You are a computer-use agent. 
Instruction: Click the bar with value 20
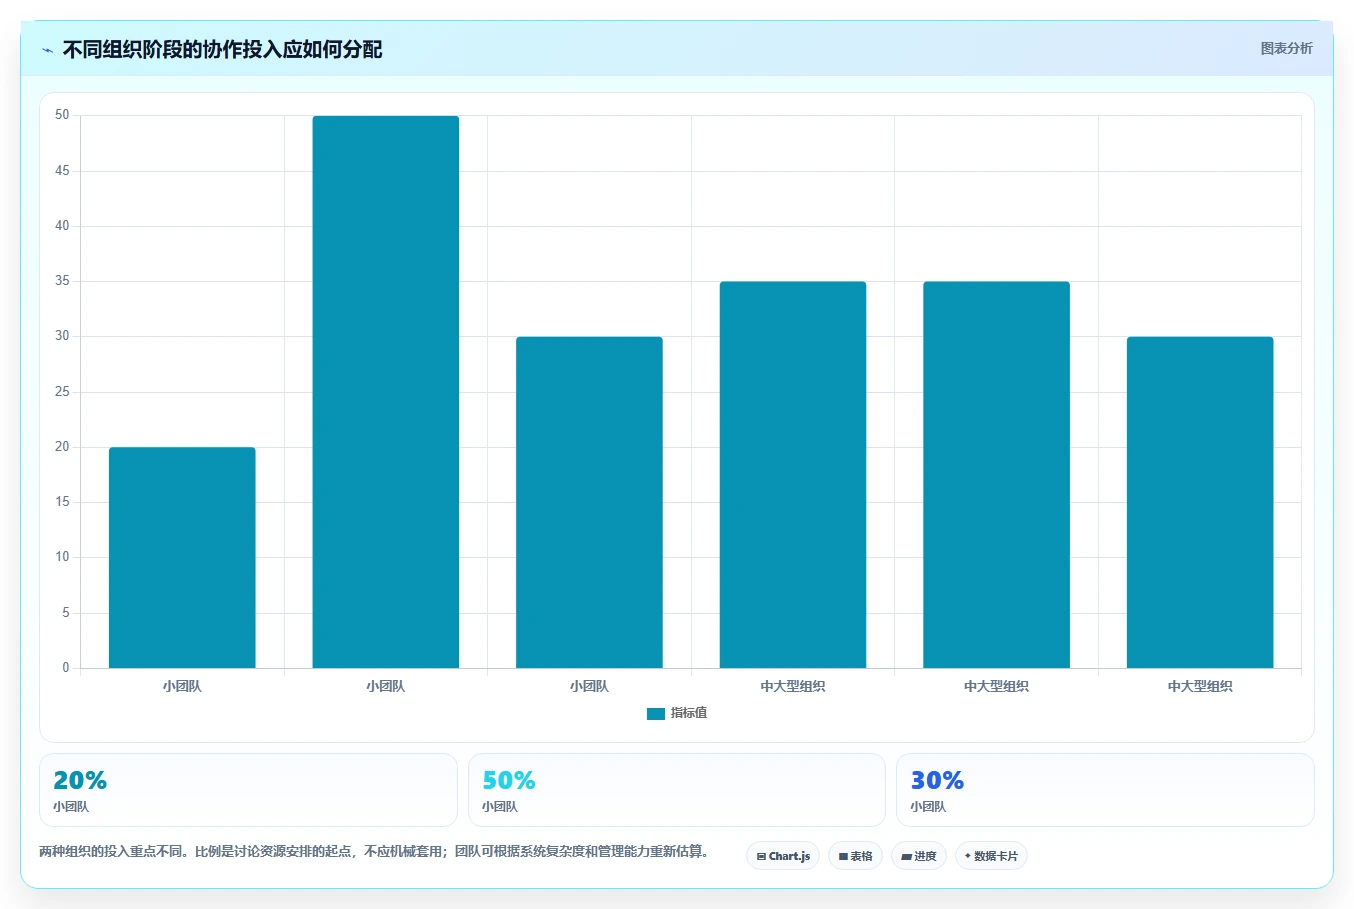click(182, 557)
